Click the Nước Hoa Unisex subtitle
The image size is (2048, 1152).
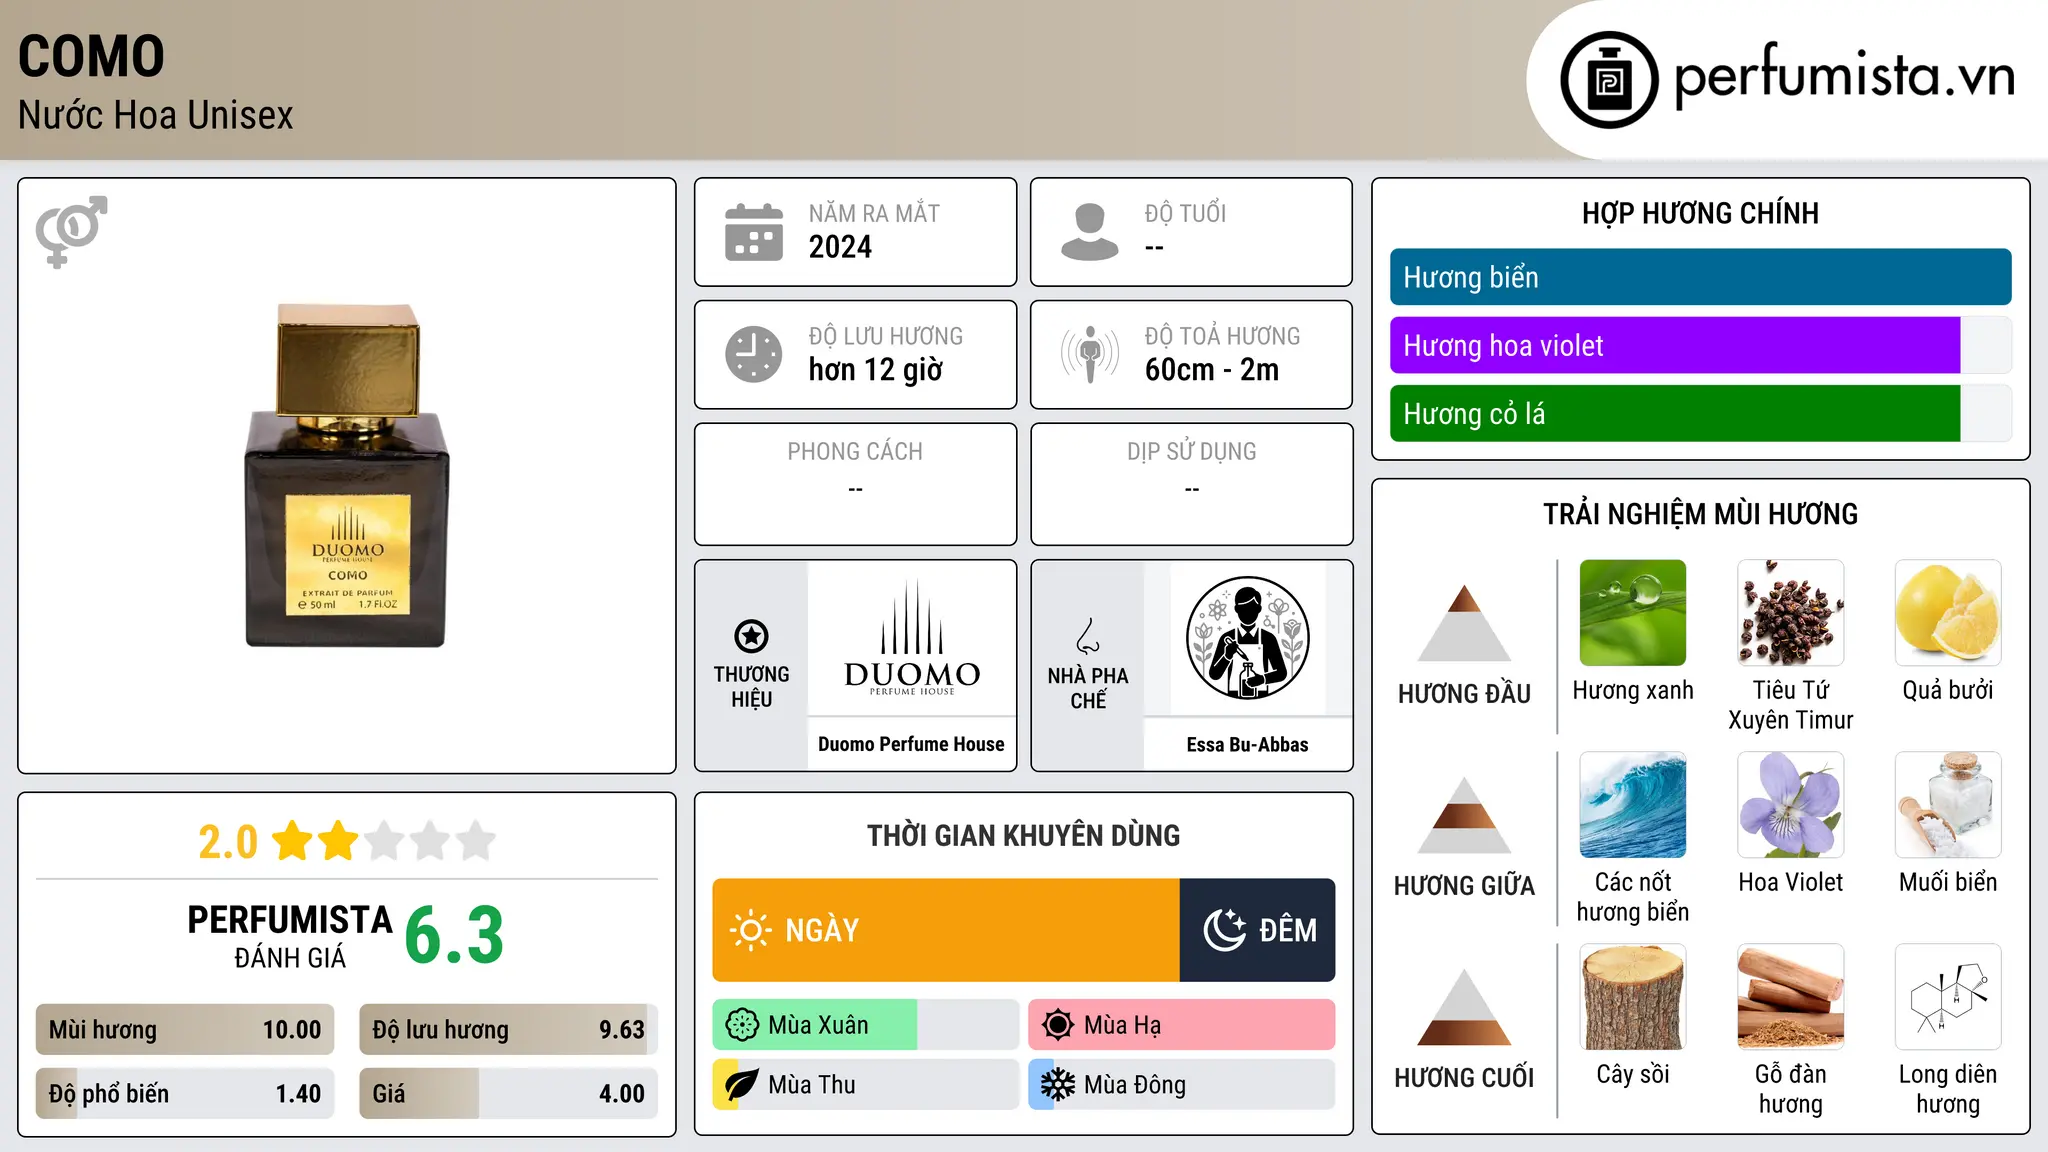point(156,115)
